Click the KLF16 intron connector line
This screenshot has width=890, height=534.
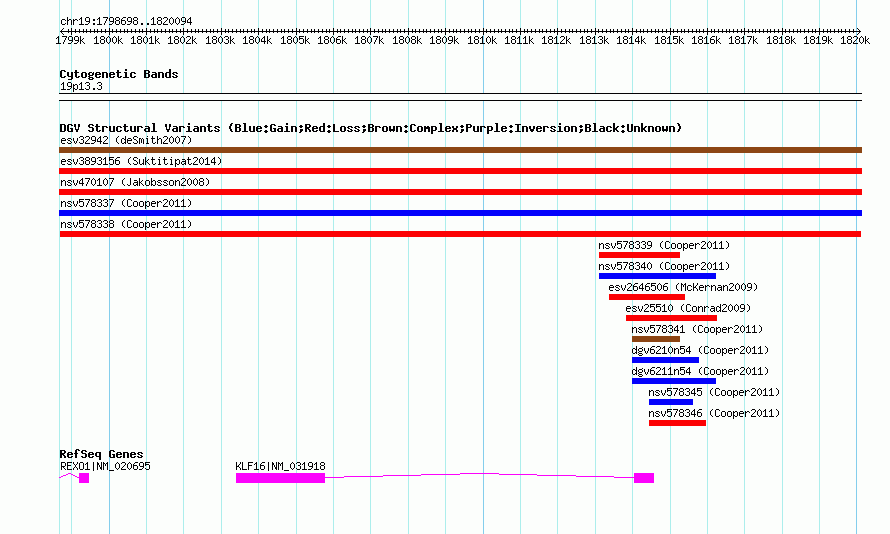pyautogui.click(x=480, y=474)
